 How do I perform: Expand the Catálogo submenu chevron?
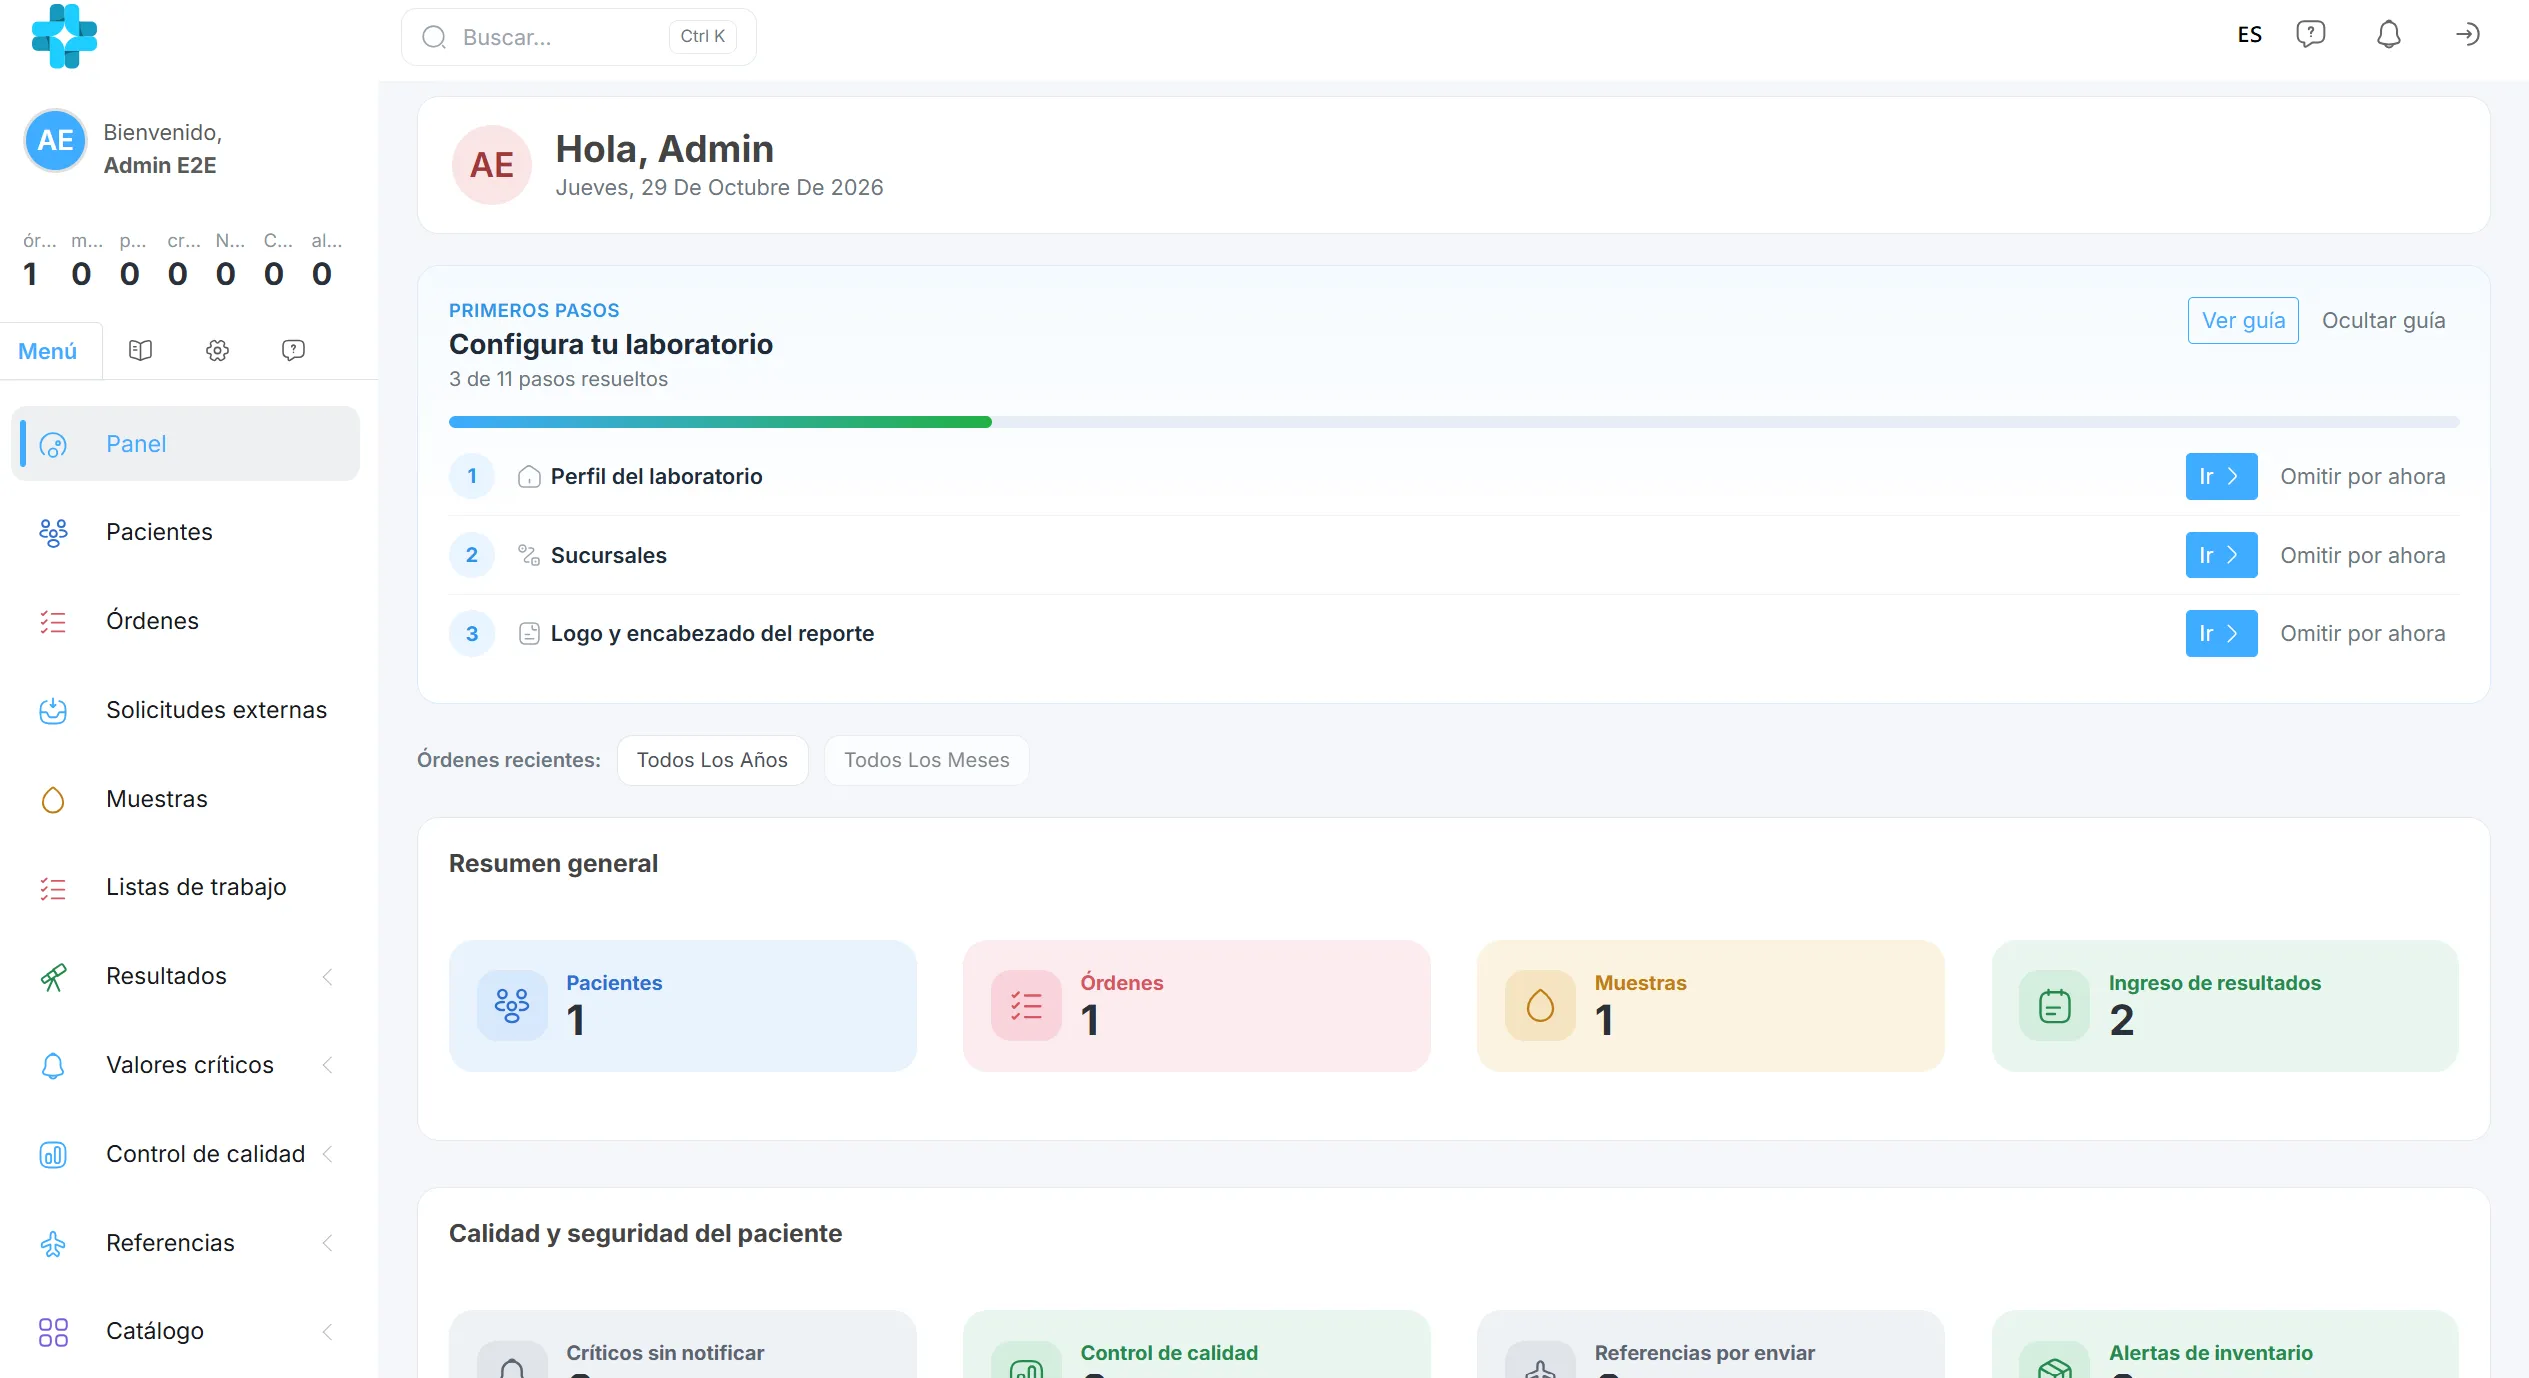tap(327, 1331)
